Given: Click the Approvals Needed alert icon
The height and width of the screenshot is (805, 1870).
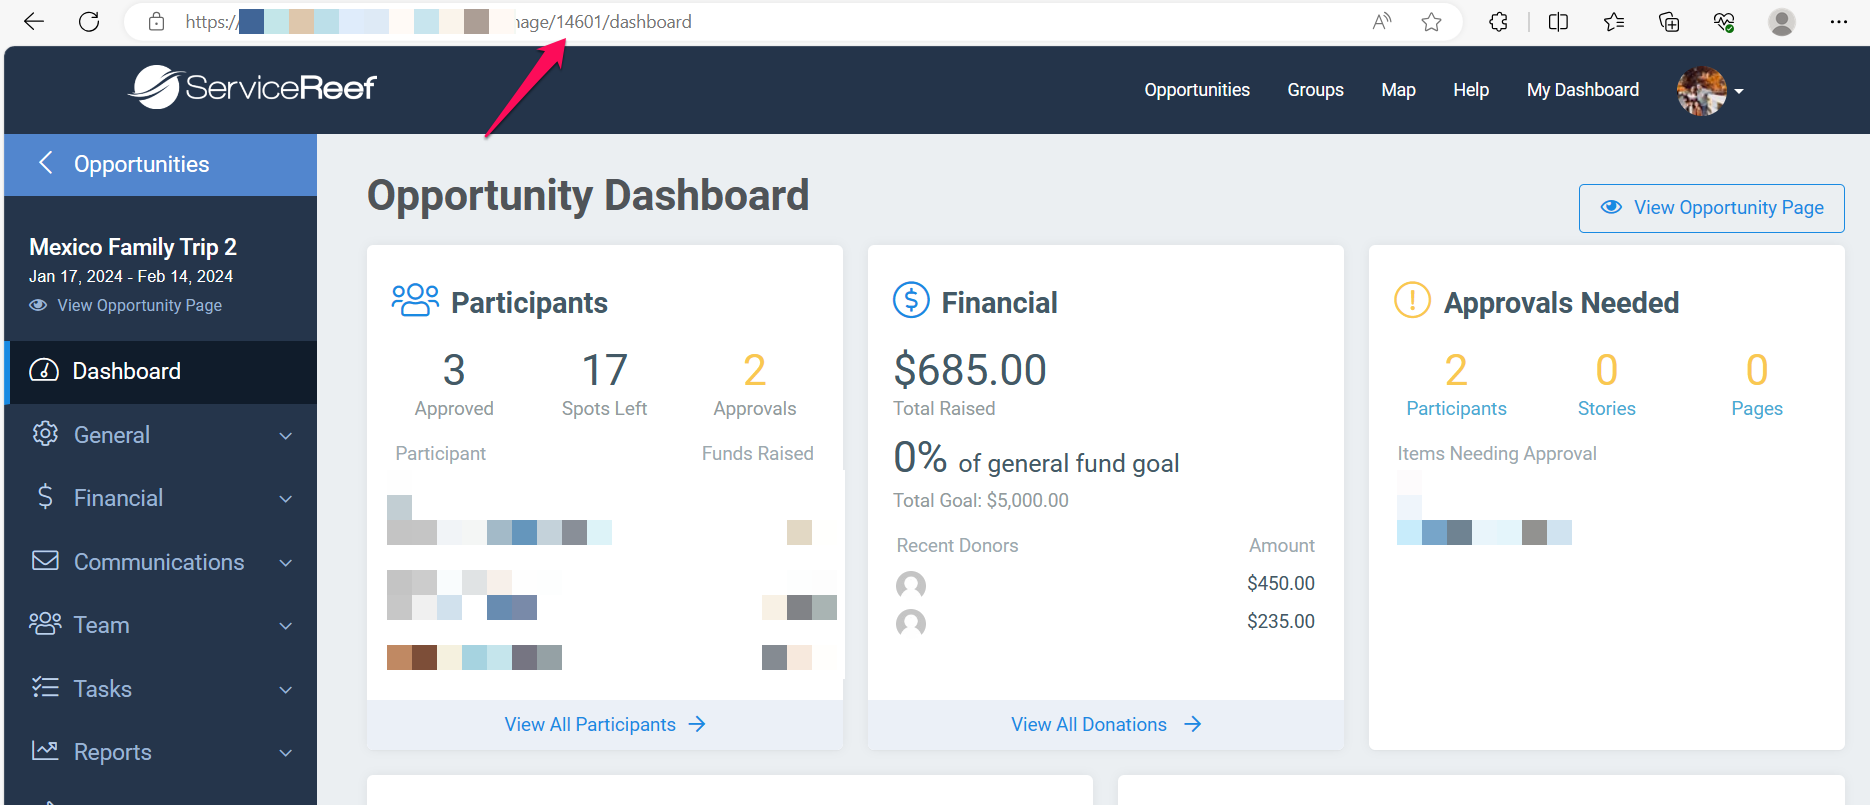Looking at the screenshot, I should (x=1412, y=300).
